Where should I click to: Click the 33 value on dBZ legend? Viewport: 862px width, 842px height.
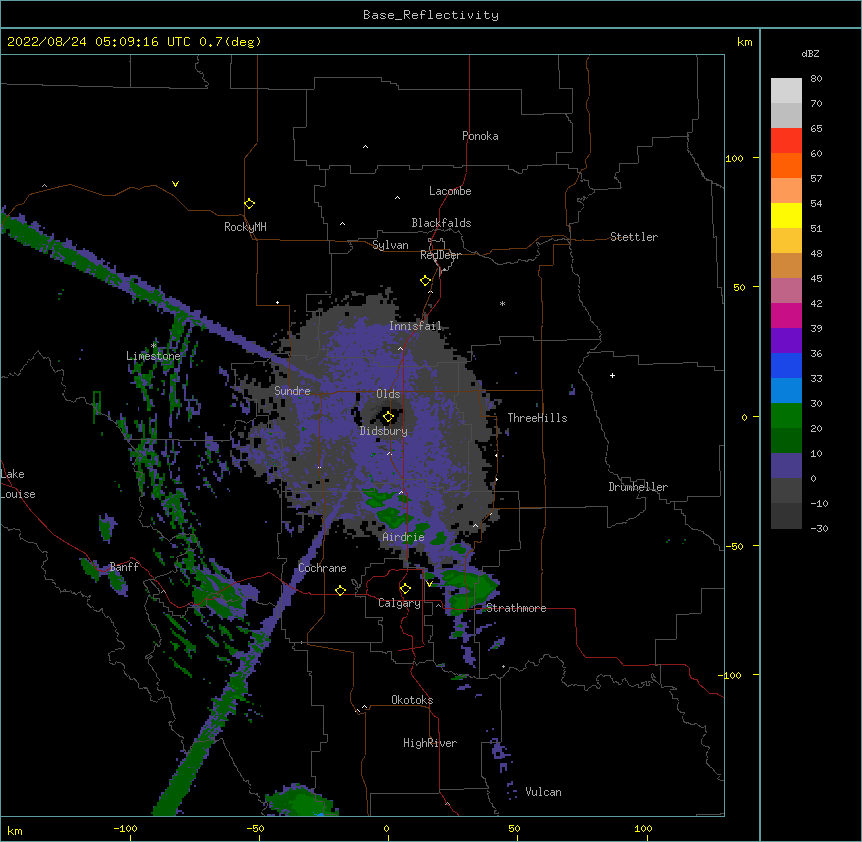tap(816, 379)
